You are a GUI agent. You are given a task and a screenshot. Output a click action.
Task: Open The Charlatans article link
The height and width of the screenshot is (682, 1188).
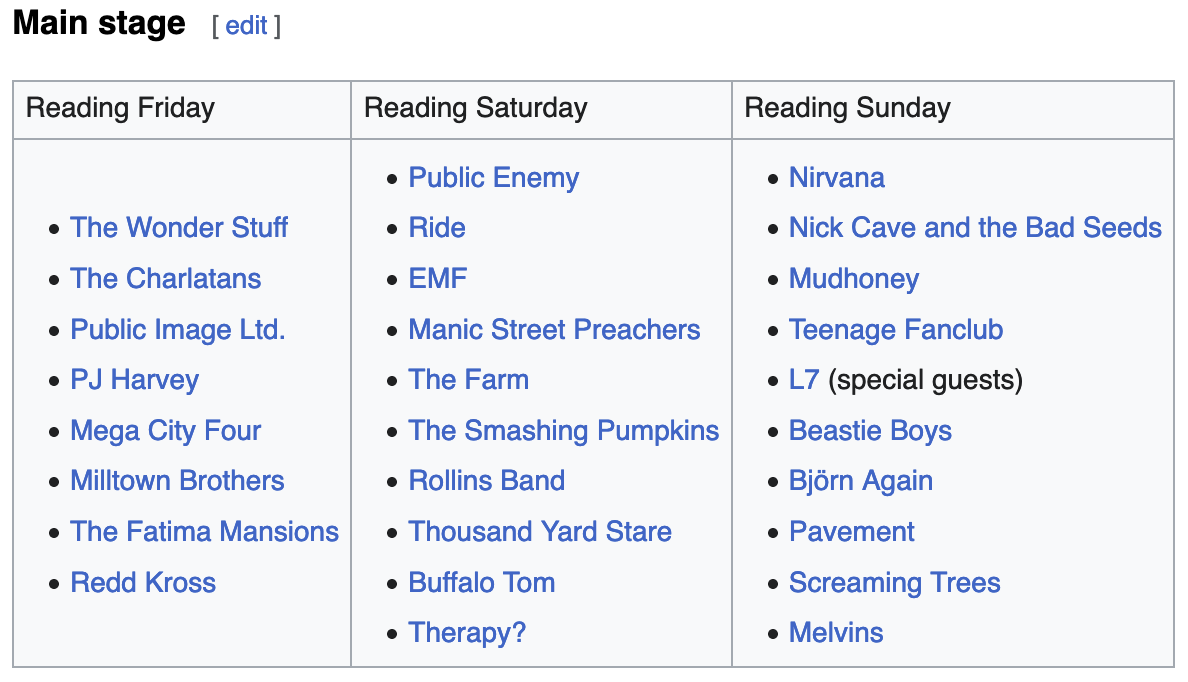coord(165,279)
